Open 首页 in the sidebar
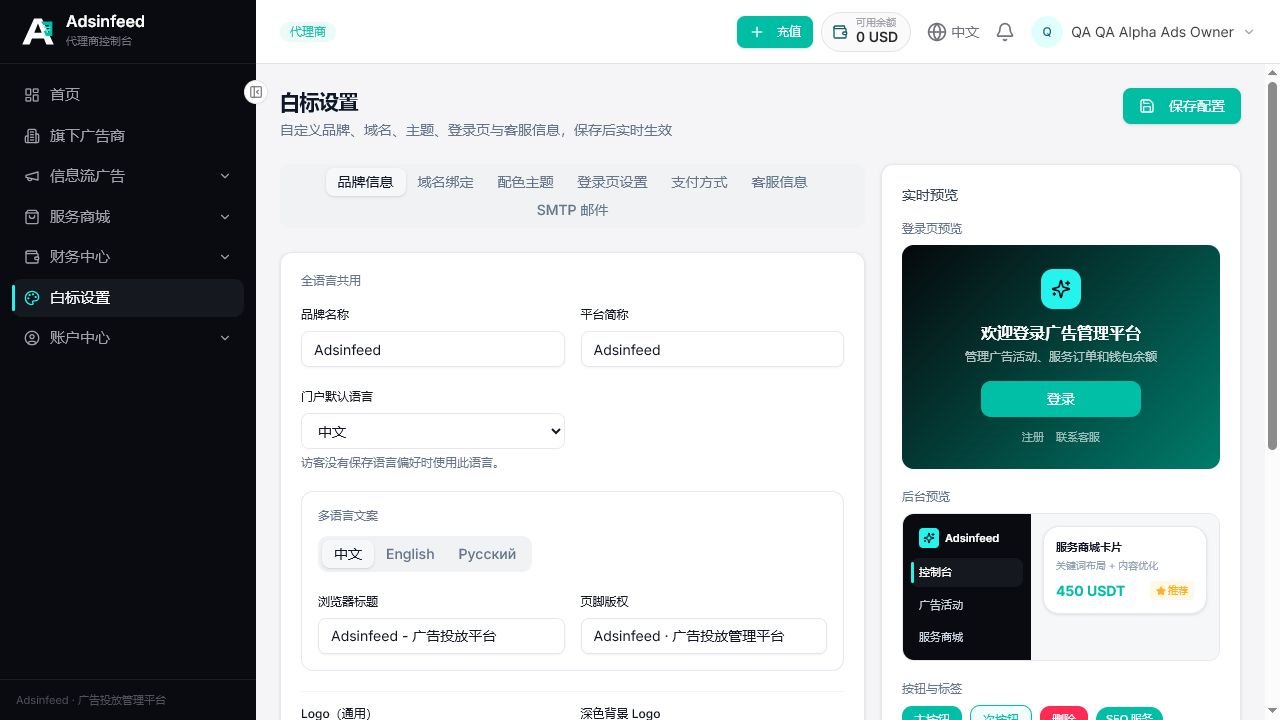1280x720 pixels. 128,94
